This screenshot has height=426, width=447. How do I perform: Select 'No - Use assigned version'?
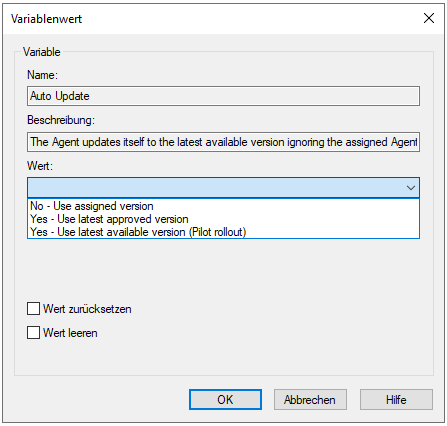coord(223,206)
